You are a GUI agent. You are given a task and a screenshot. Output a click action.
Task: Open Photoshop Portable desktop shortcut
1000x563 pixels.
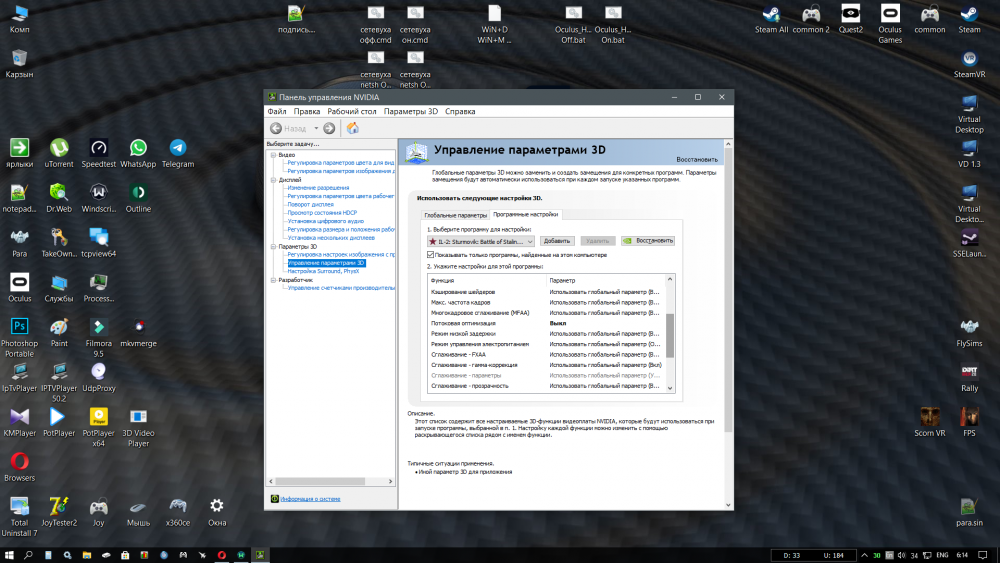click(19, 328)
